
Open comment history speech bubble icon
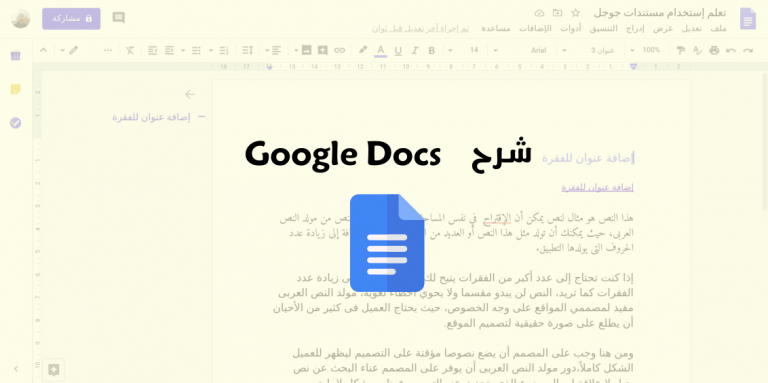[x=119, y=18]
